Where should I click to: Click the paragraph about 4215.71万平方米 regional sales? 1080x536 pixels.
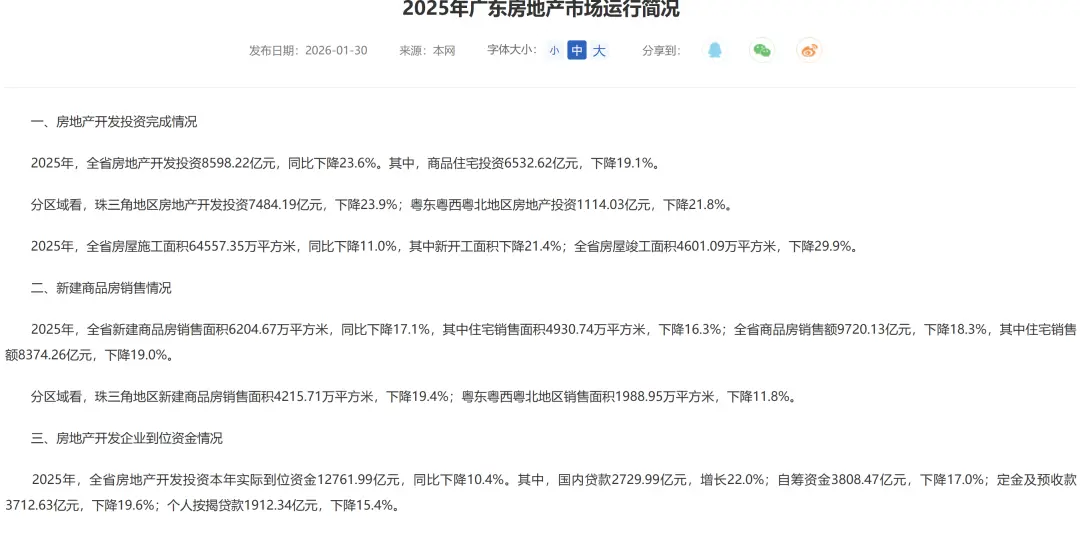click(x=413, y=397)
